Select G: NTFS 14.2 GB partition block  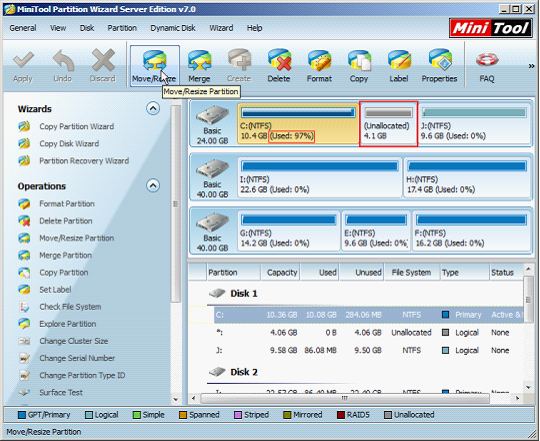coord(289,231)
